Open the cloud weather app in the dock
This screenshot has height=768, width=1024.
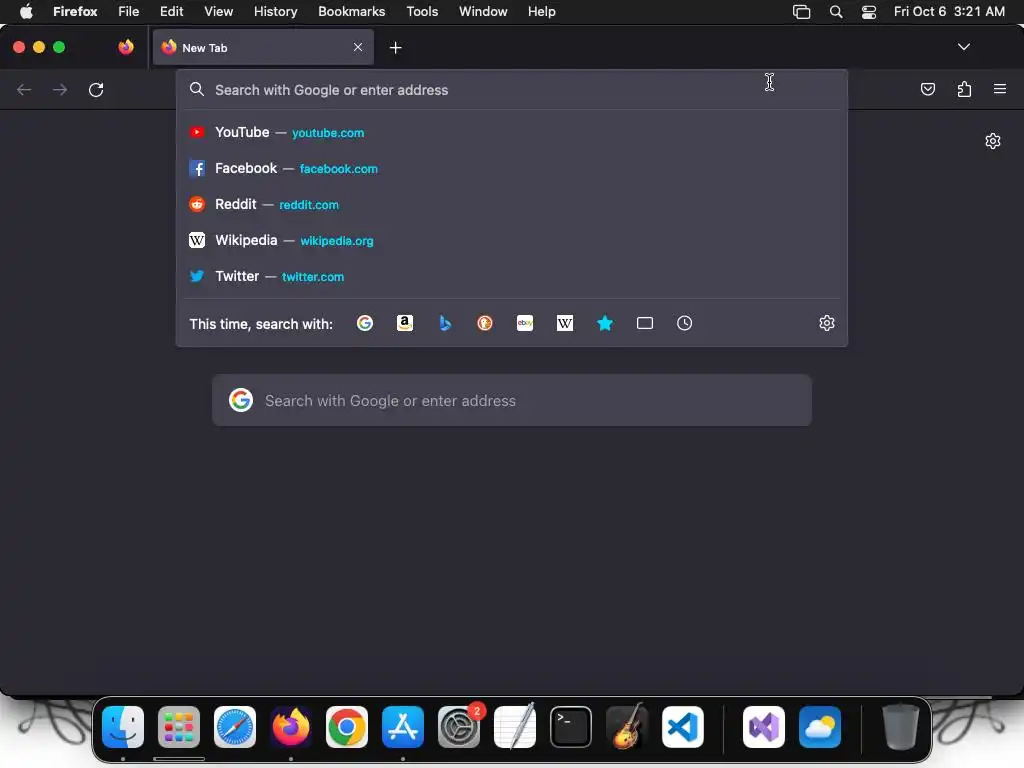820,727
